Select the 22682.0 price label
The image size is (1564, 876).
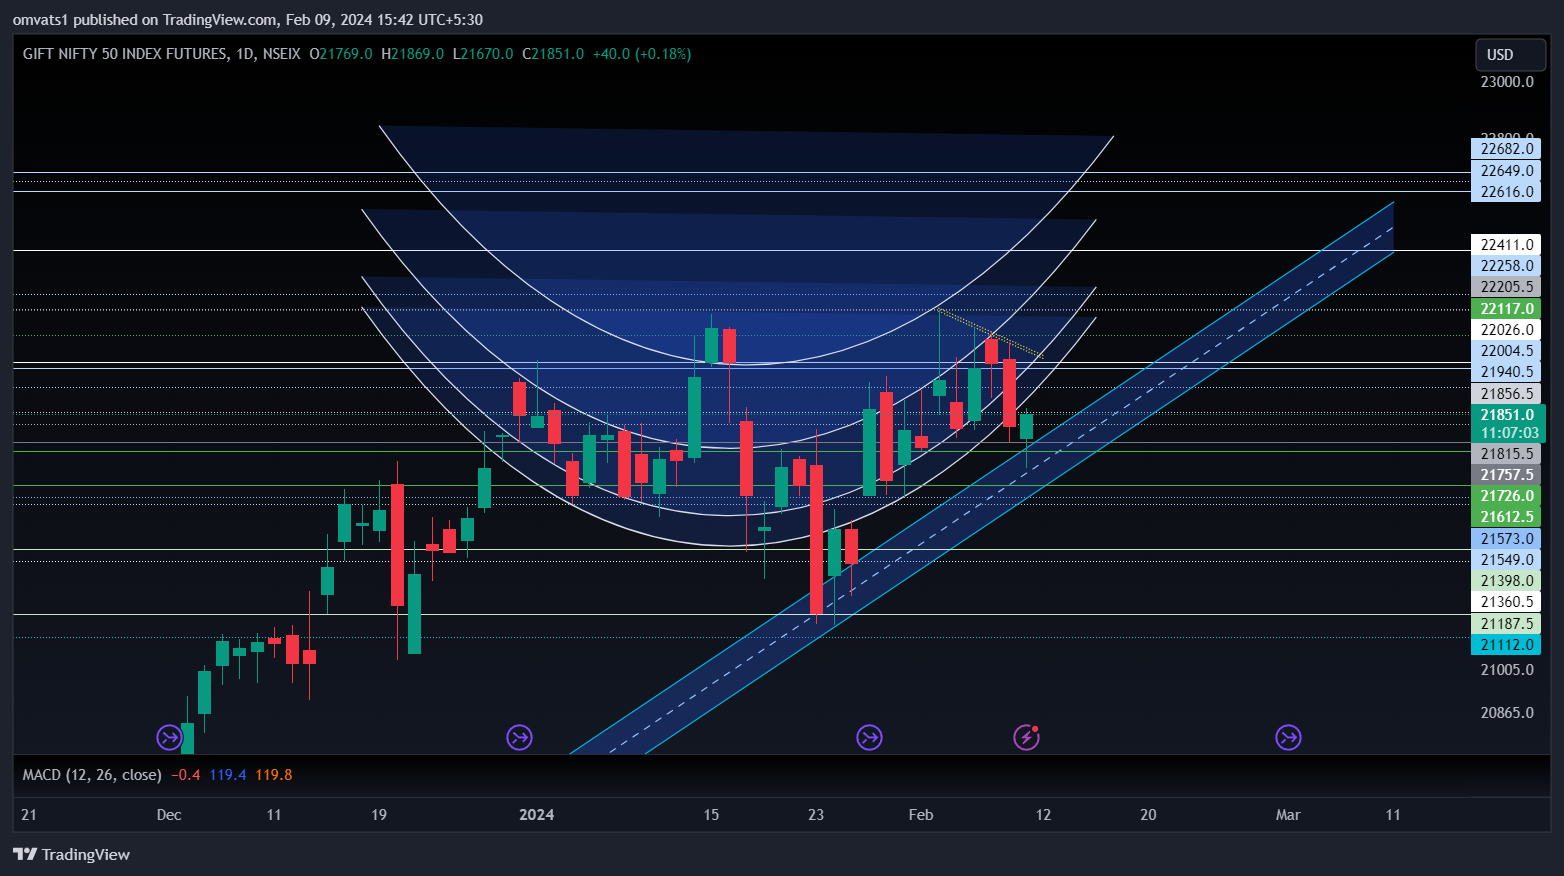pos(1506,149)
